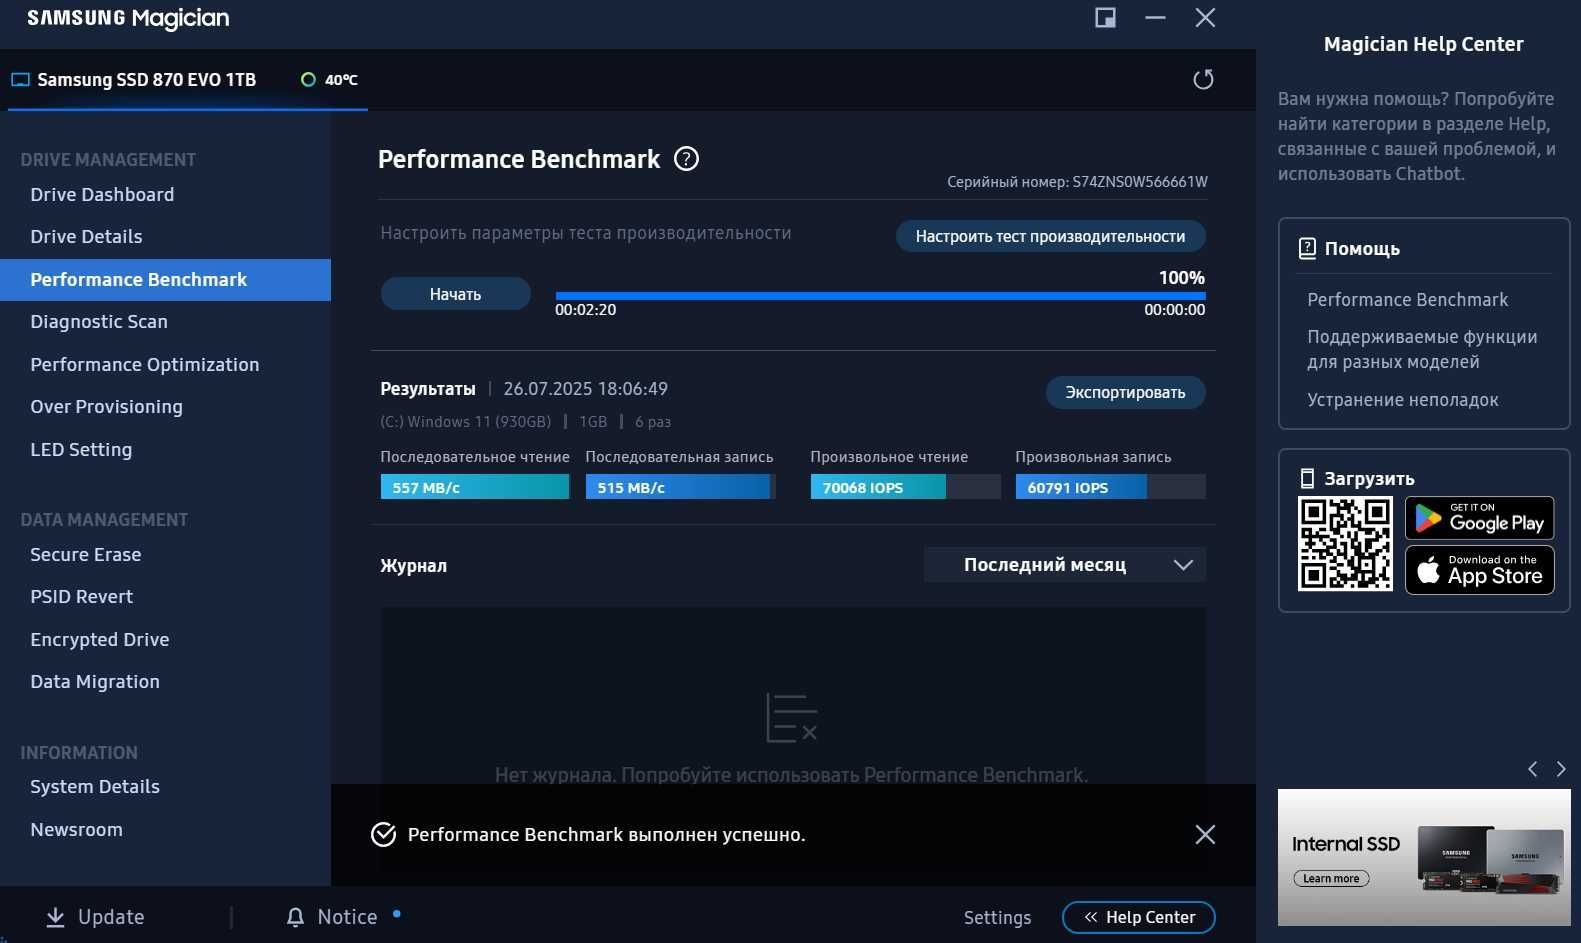The width and height of the screenshot is (1581, 943).
Task: Open the App Store badge
Action: 1480,570
